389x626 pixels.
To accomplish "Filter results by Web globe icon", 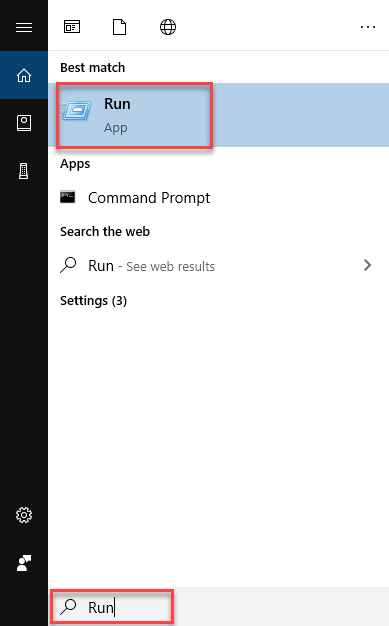I will pos(168,27).
